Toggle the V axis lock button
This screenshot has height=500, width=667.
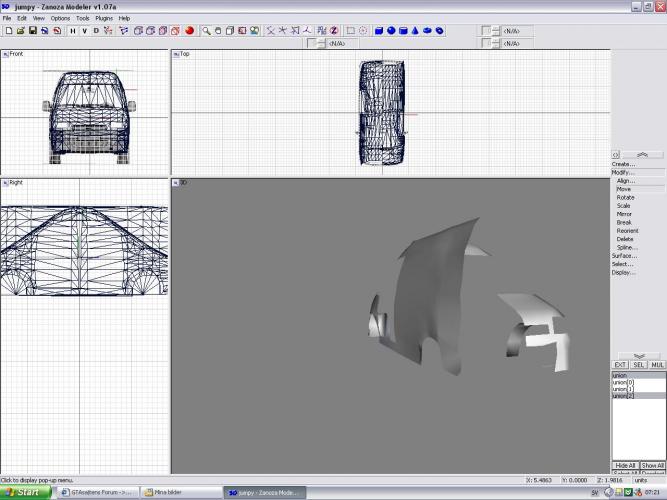pos(84,31)
